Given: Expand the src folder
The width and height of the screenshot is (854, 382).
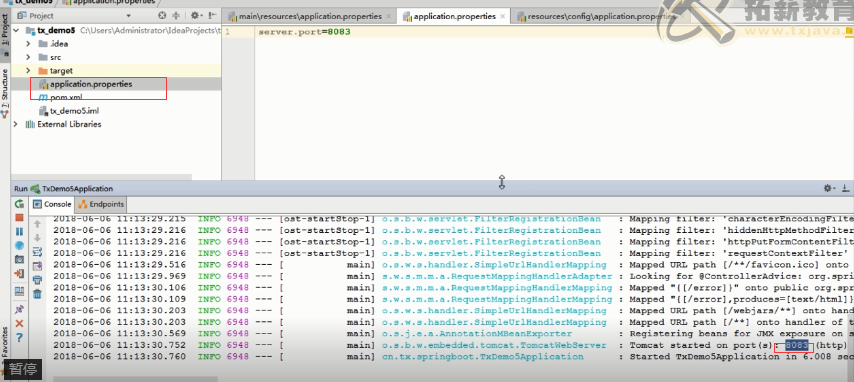Looking at the screenshot, I should 28,57.
